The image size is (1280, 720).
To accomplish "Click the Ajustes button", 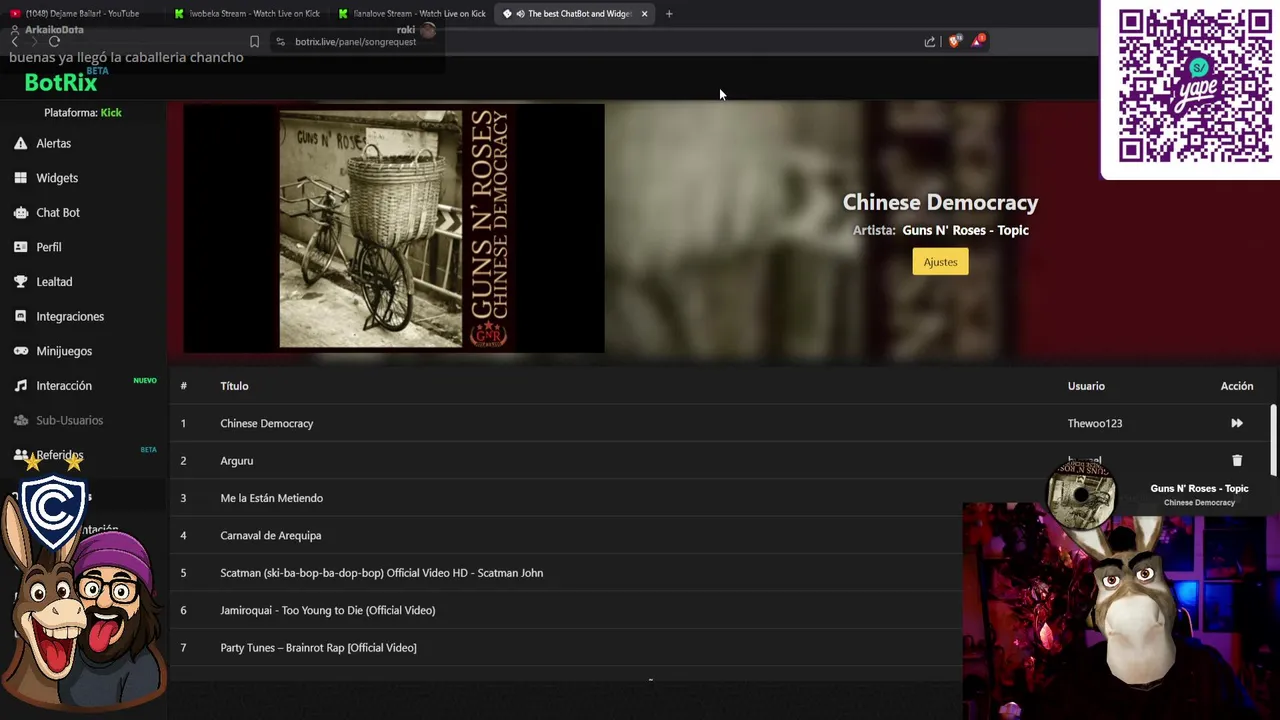I will pyautogui.click(x=940, y=262).
